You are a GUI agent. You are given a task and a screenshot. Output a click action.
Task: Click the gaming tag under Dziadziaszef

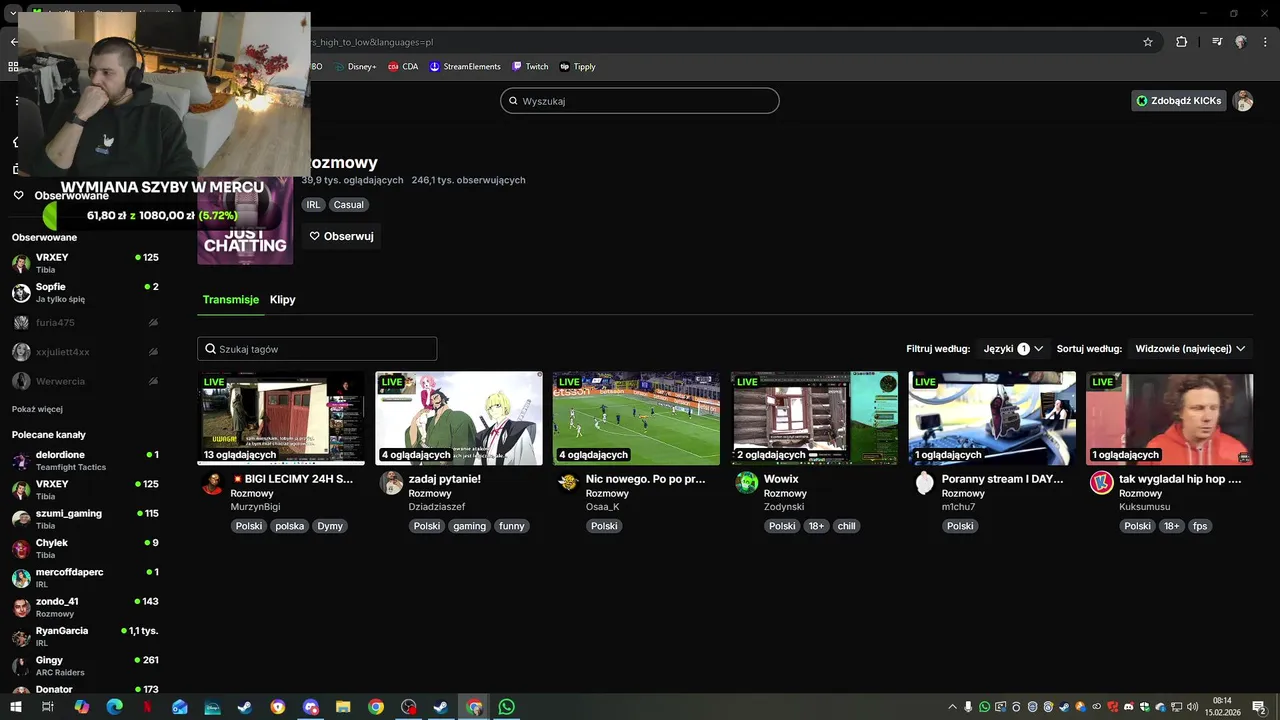point(469,526)
